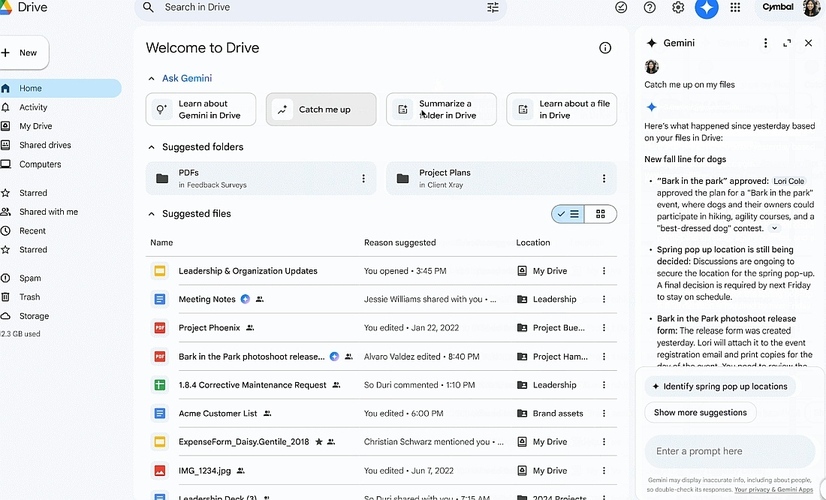Click the Enter a prompt here field
The height and width of the screenshot is (500, 826).
click(730, 452)
